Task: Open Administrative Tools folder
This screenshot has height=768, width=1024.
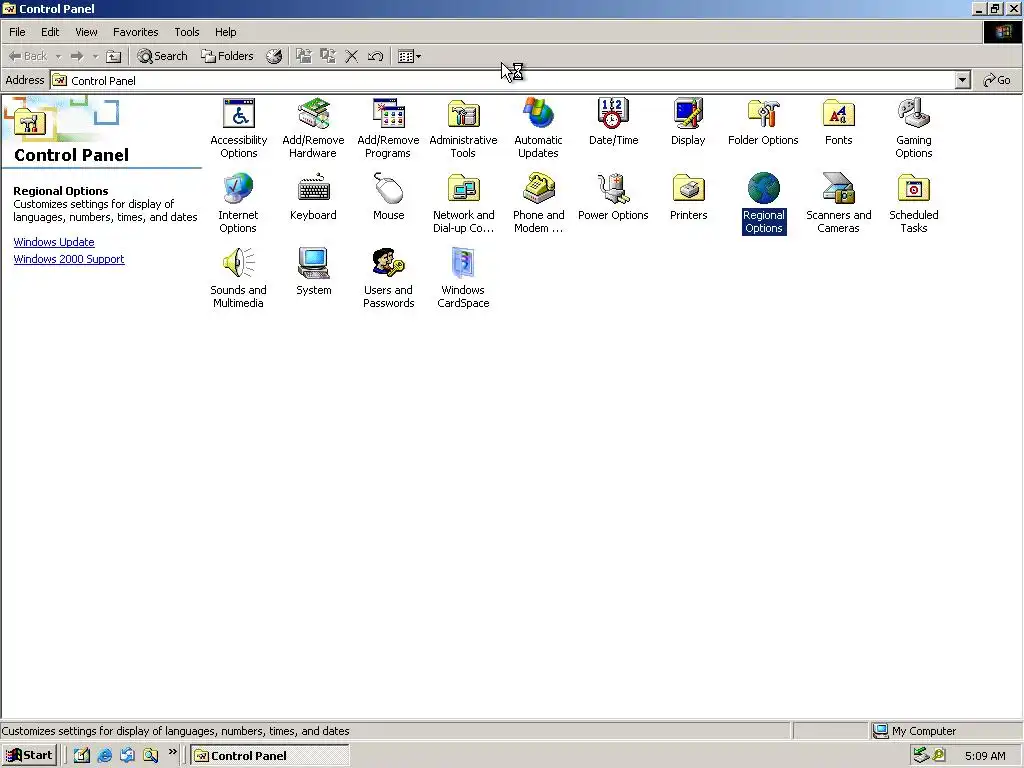Action: point(463,128)
